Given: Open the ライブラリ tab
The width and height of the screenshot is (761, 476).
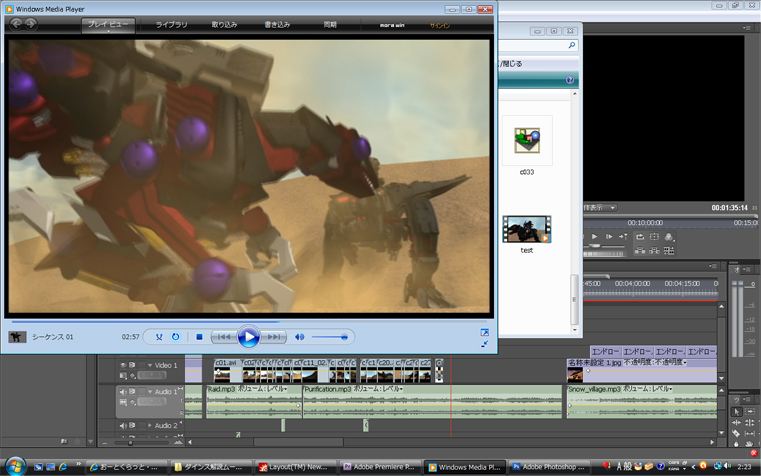Looking at the screenshot, I should (x=171, y=23).
